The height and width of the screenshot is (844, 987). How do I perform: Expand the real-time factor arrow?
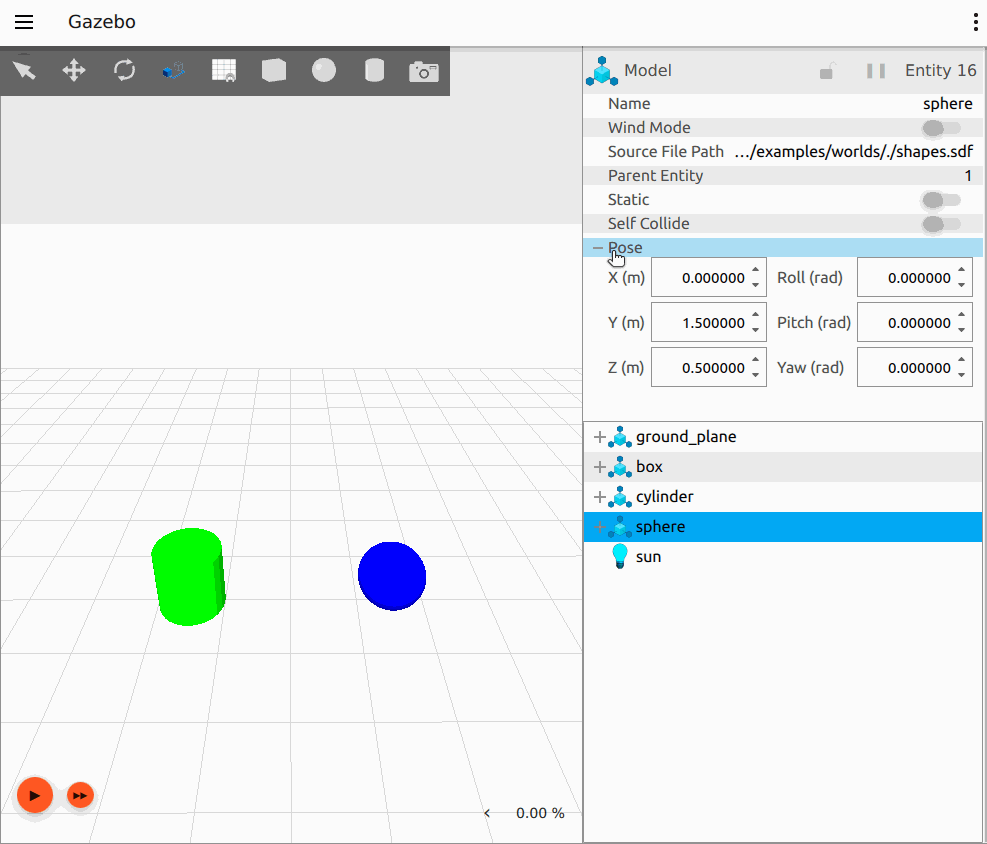click(x=487, y=813)
